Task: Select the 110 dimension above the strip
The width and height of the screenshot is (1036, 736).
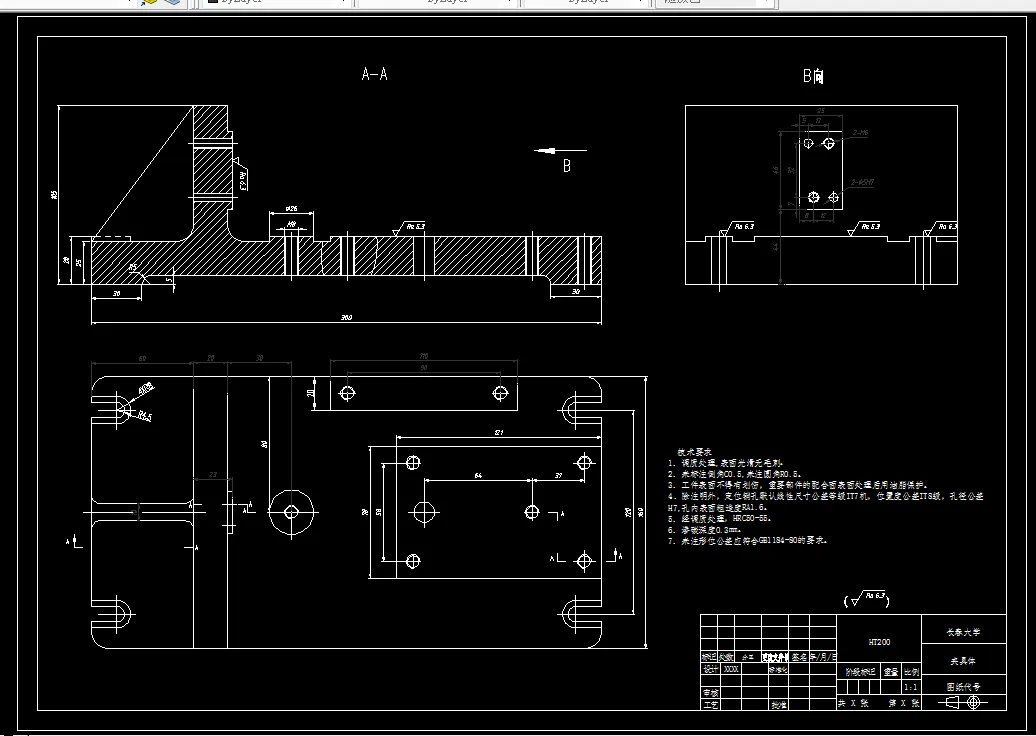Action: point(424,356)
